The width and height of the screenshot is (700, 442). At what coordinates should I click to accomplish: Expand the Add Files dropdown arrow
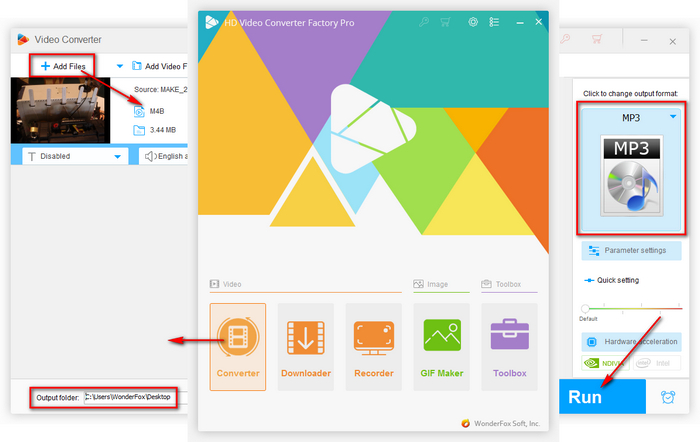pos(120,66)
